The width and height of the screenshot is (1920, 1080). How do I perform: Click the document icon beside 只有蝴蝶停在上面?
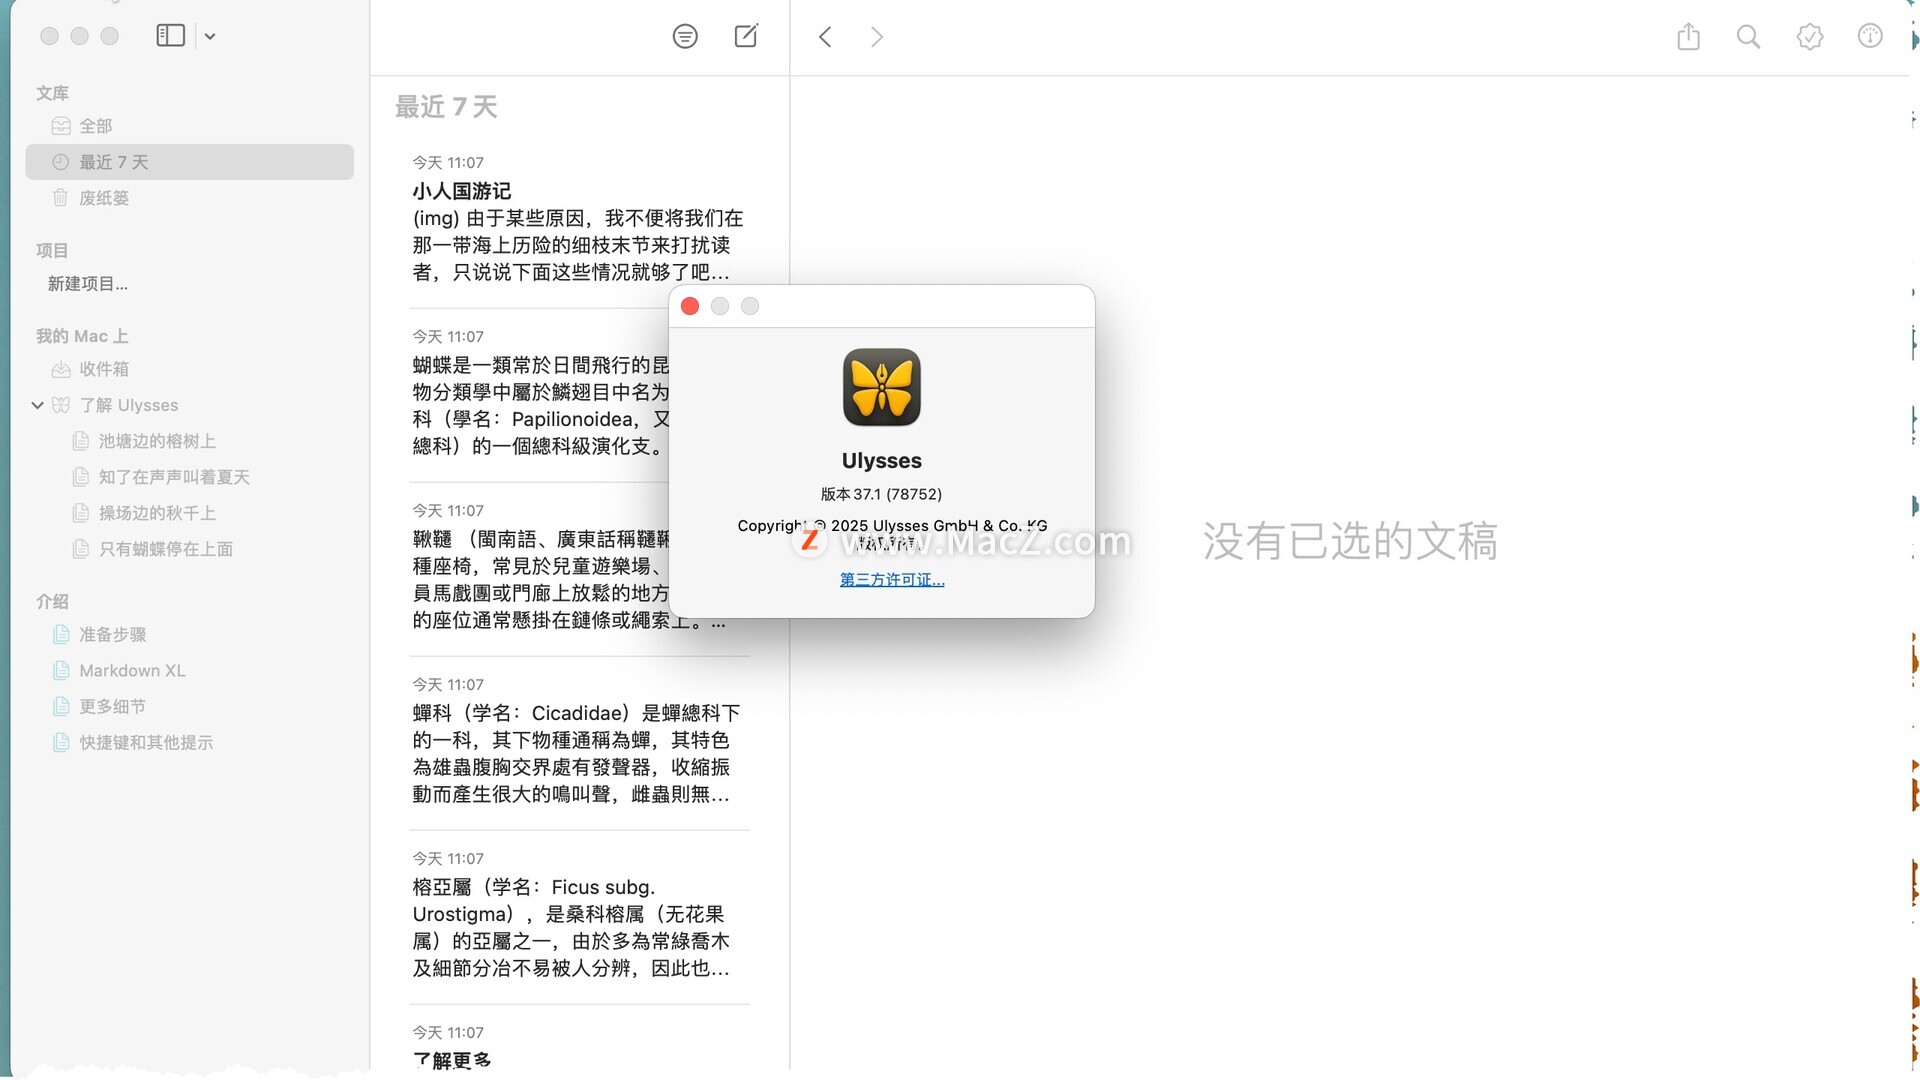click(81, 549)
